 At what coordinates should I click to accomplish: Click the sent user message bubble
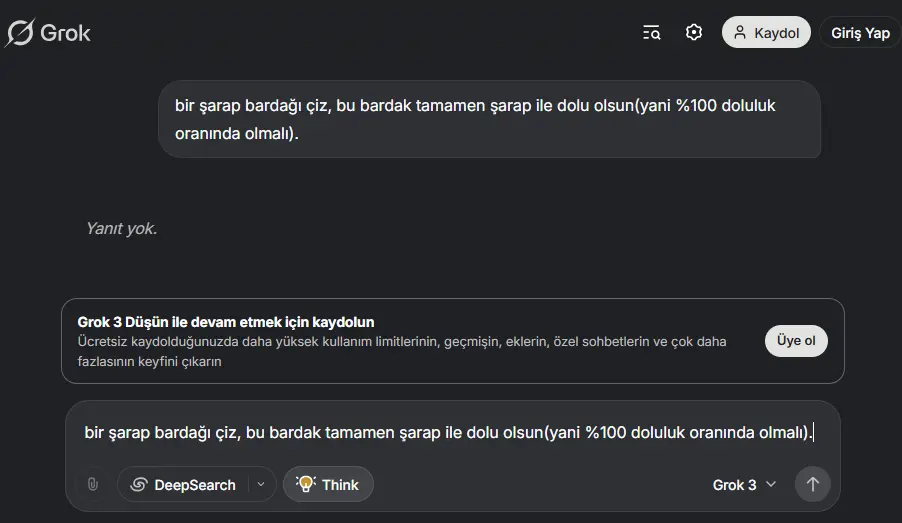[490, 119]
